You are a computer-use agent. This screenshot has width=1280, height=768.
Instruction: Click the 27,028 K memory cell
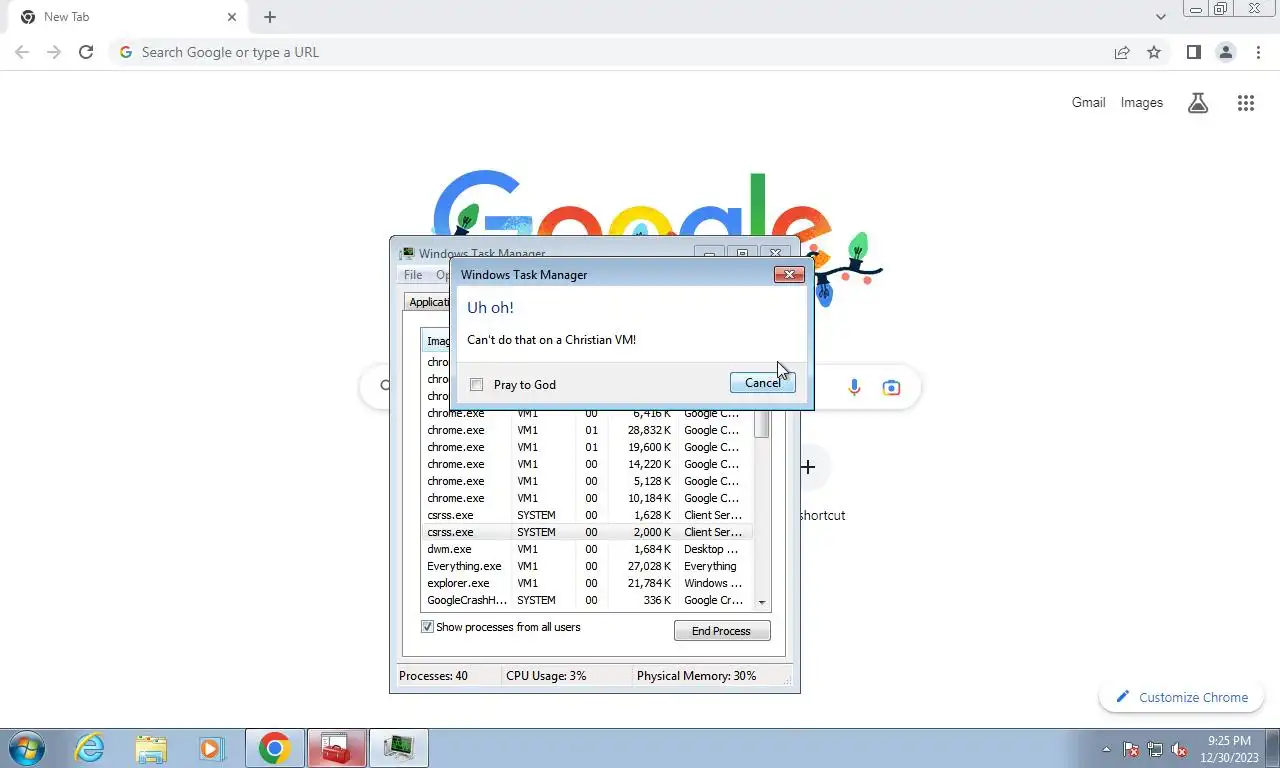(x=649, y=566)
